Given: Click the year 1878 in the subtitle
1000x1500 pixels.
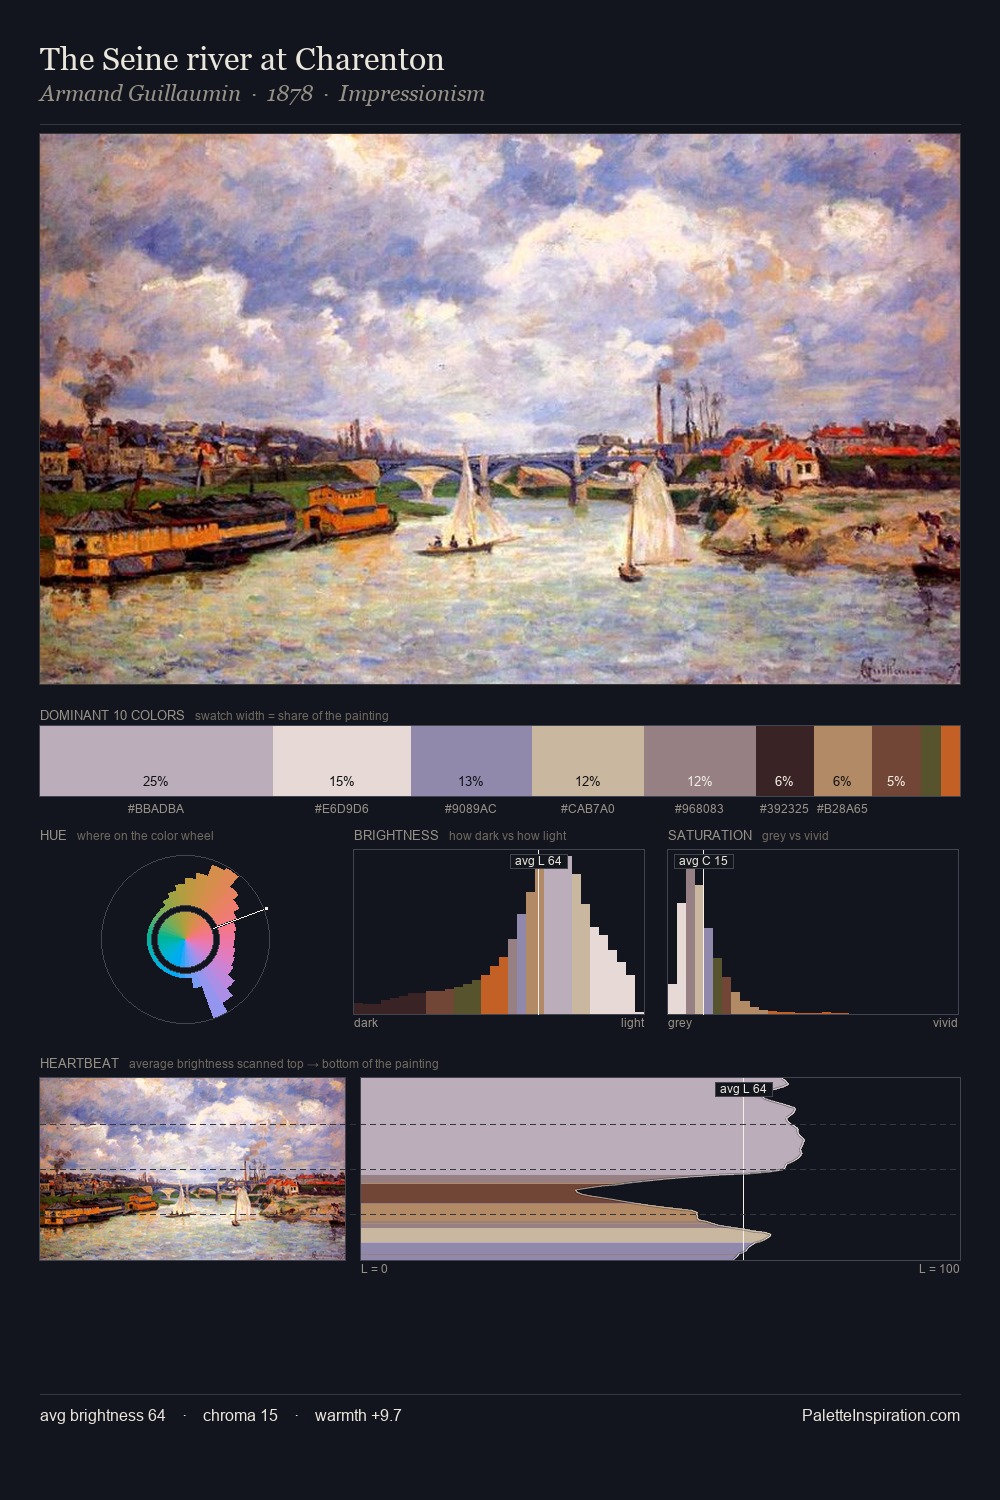Looking at the screenshot, I should coord(290,94).
